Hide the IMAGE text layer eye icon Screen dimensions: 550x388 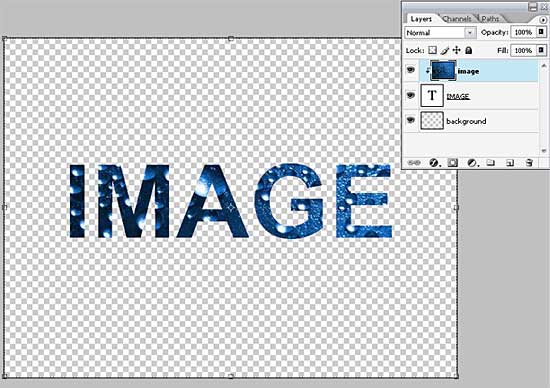coord(410,95)
